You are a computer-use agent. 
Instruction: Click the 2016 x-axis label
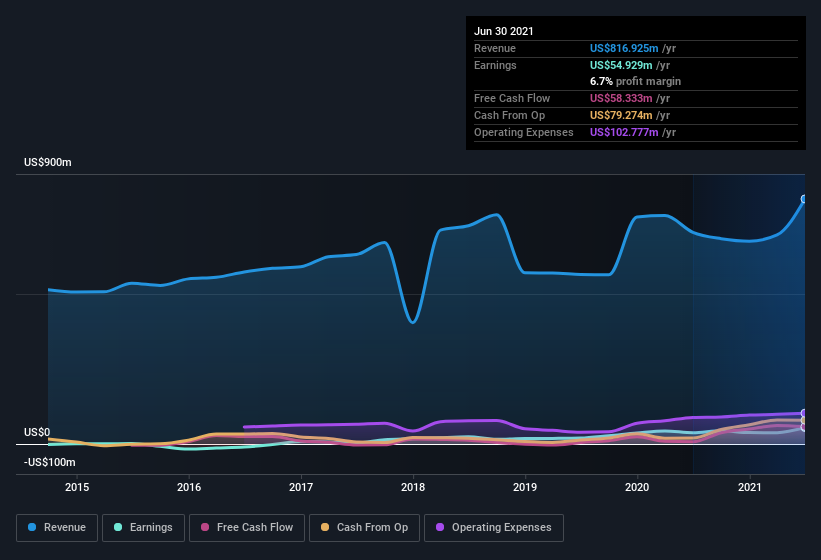(x=189, y=487)
